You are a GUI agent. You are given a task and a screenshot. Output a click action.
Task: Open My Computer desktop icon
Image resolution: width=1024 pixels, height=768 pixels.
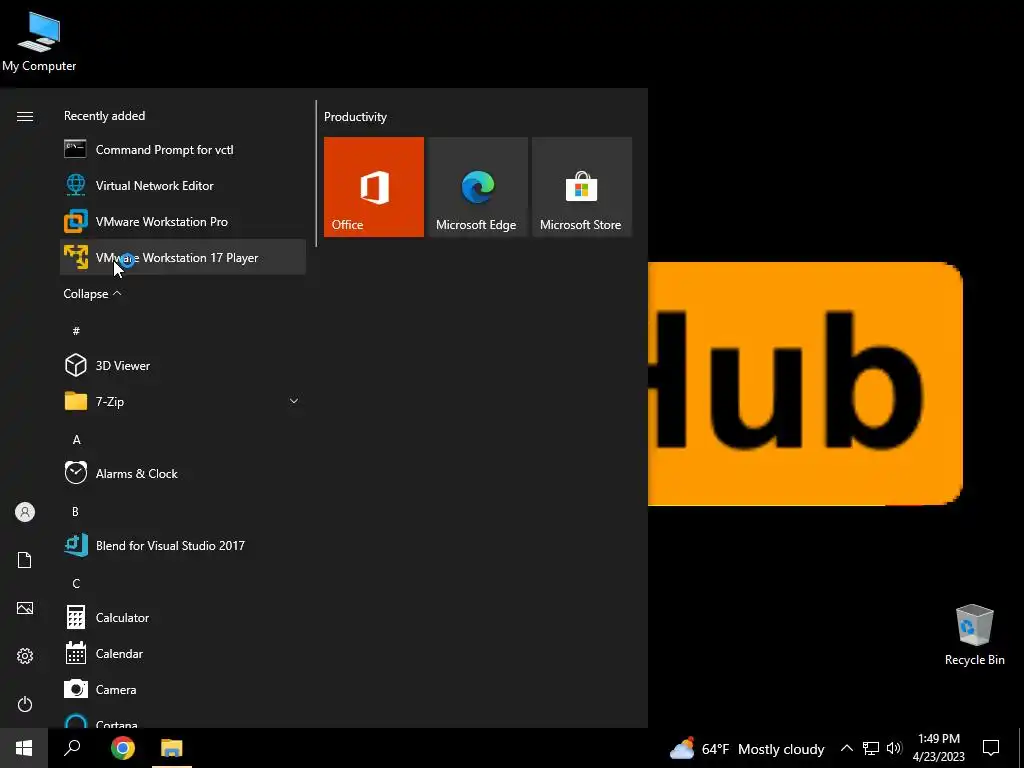[x=39, y=40]
